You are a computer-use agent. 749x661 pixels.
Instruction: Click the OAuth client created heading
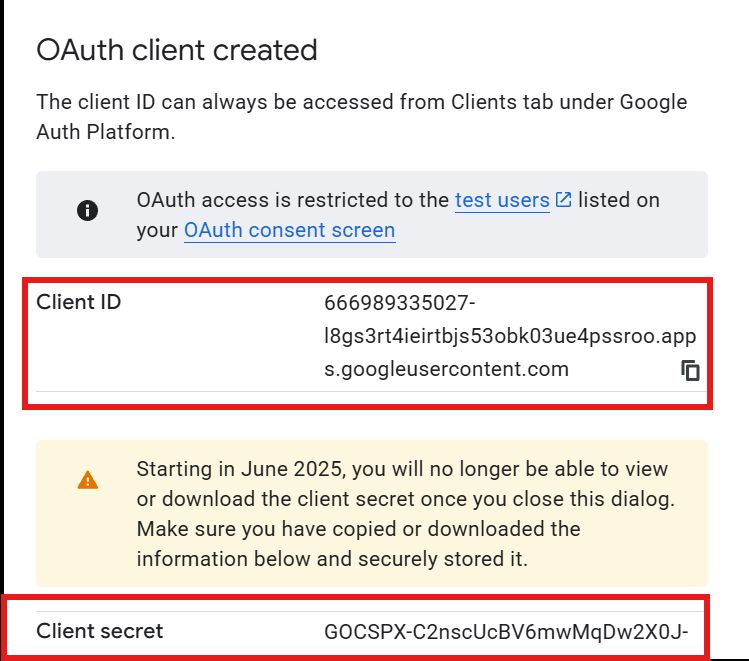click(176, 49)
